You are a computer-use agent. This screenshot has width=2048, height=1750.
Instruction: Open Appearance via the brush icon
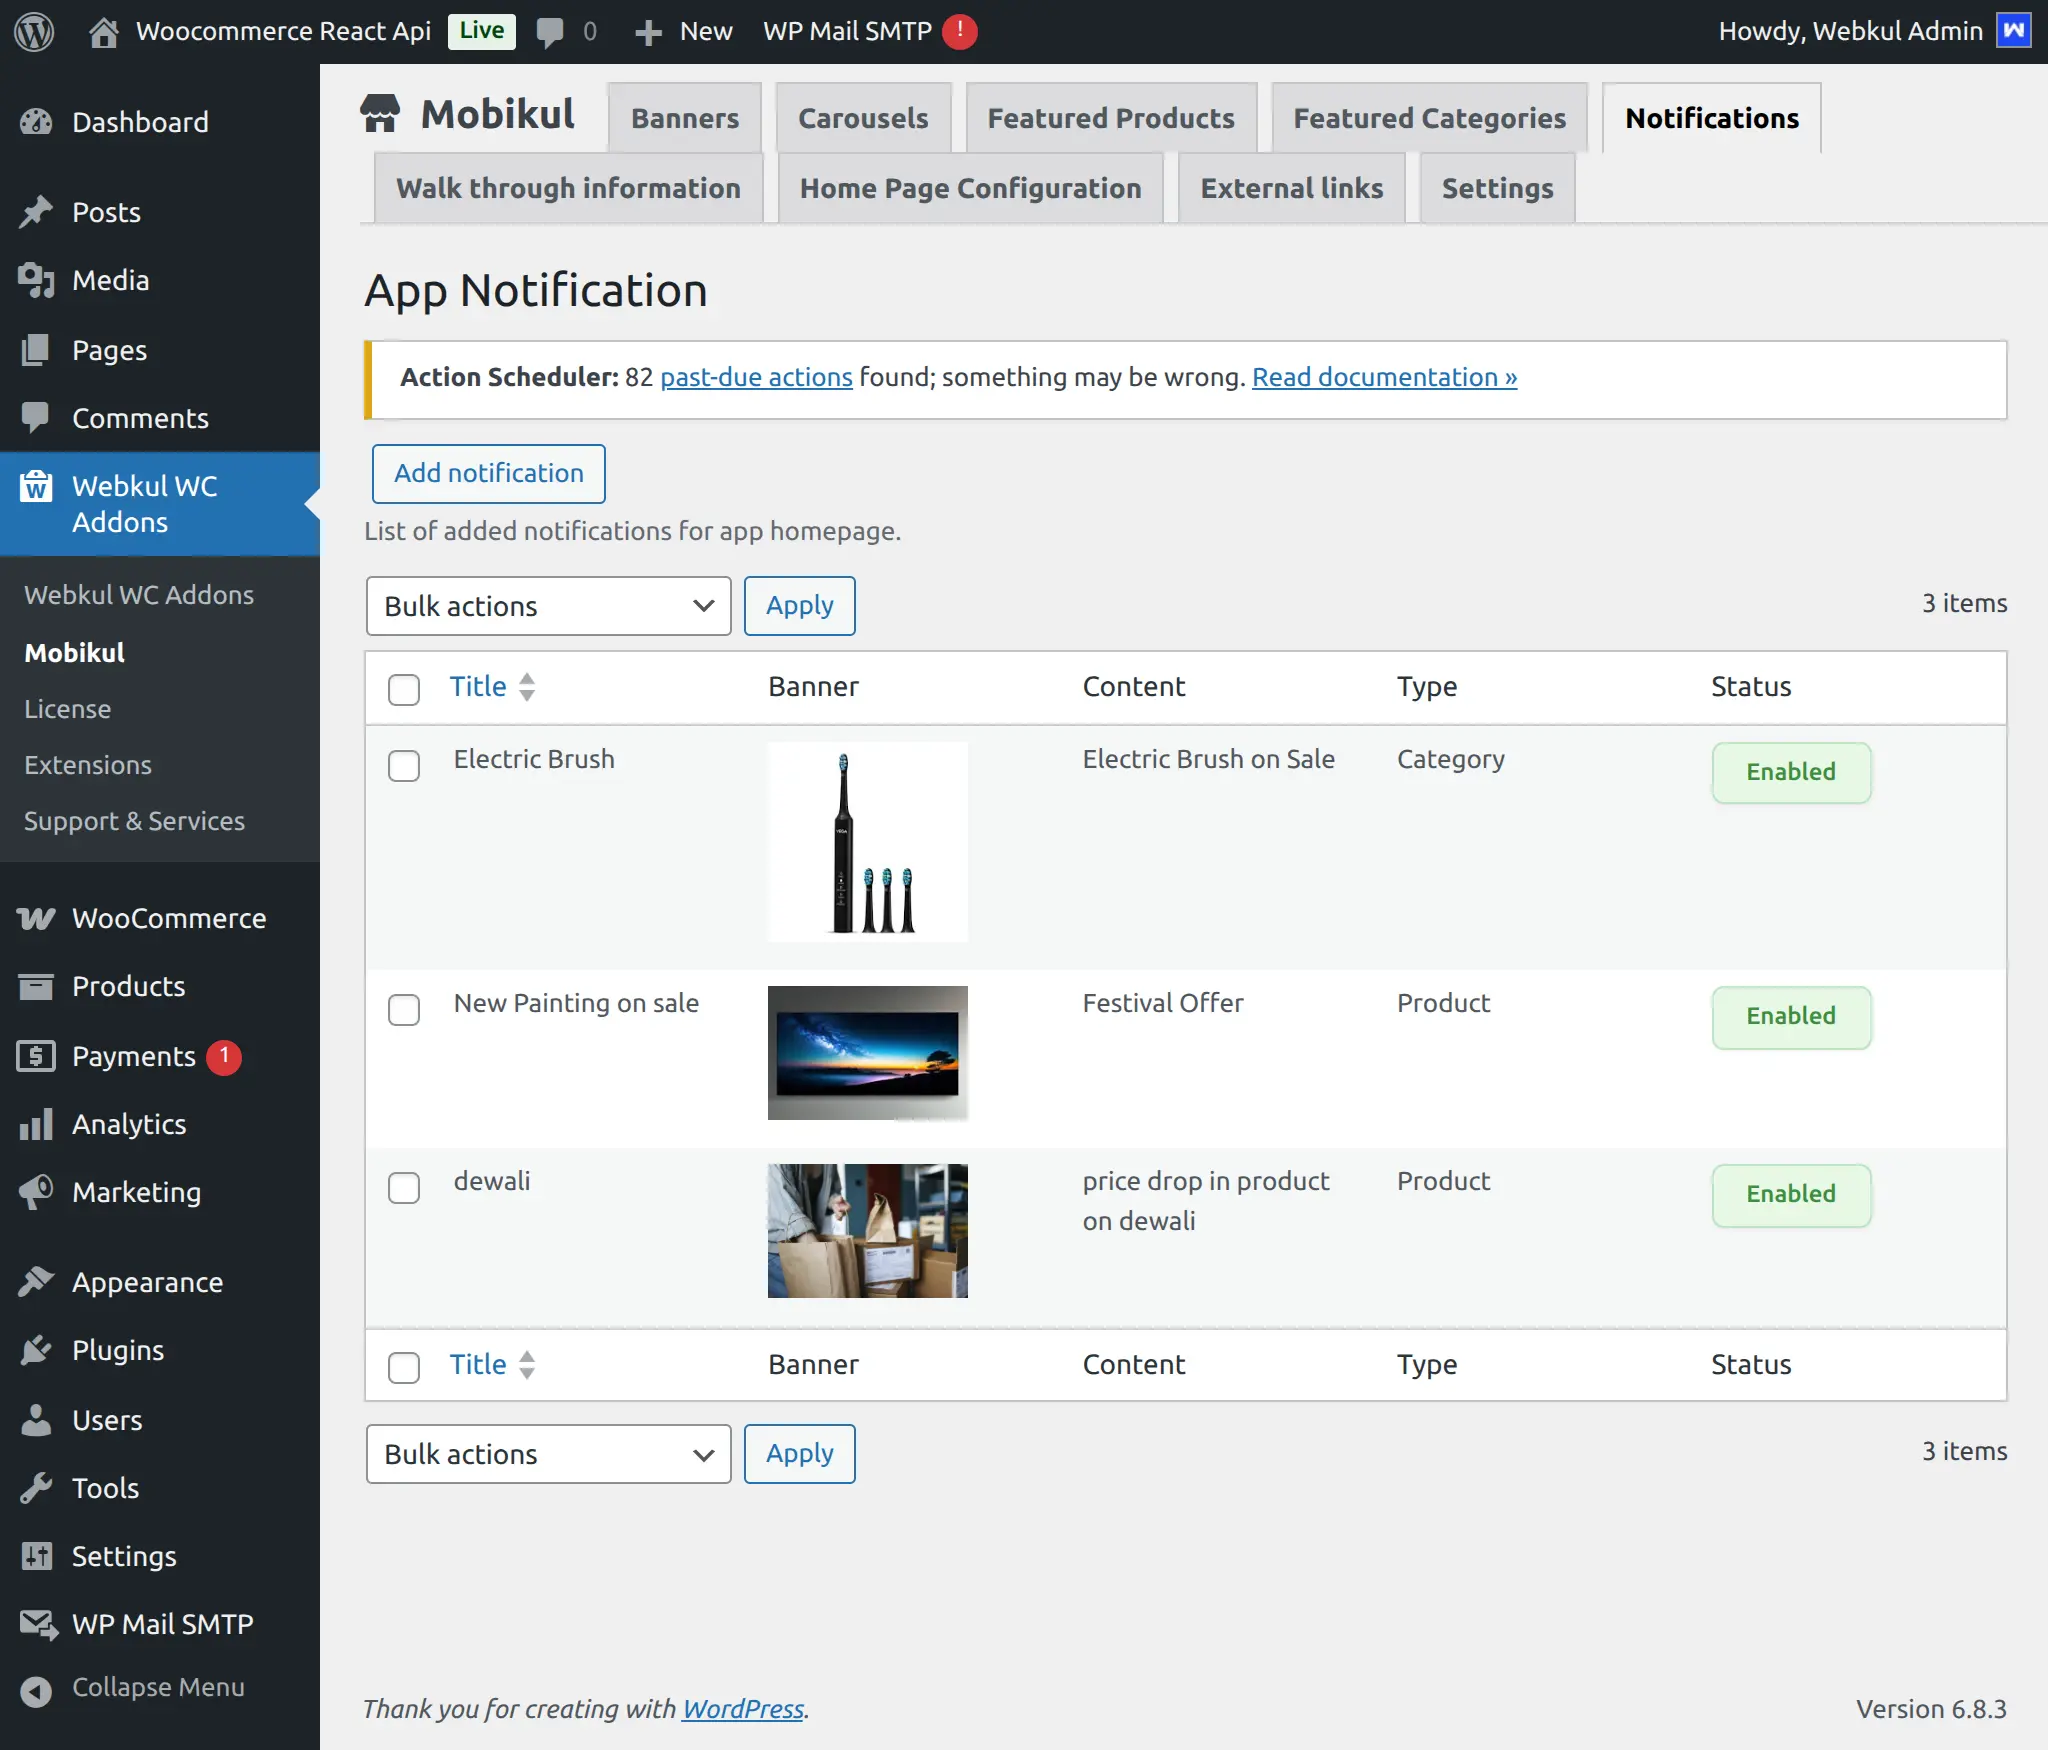tap(36, 1281)
